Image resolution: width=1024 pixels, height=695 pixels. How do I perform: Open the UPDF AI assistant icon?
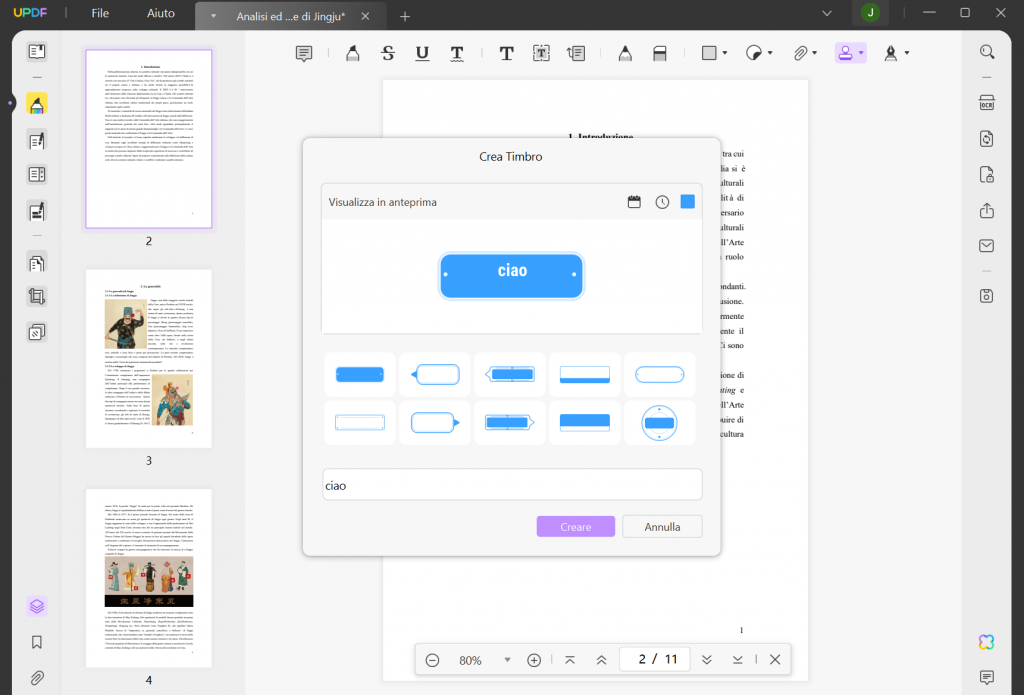tap(987, 642)
